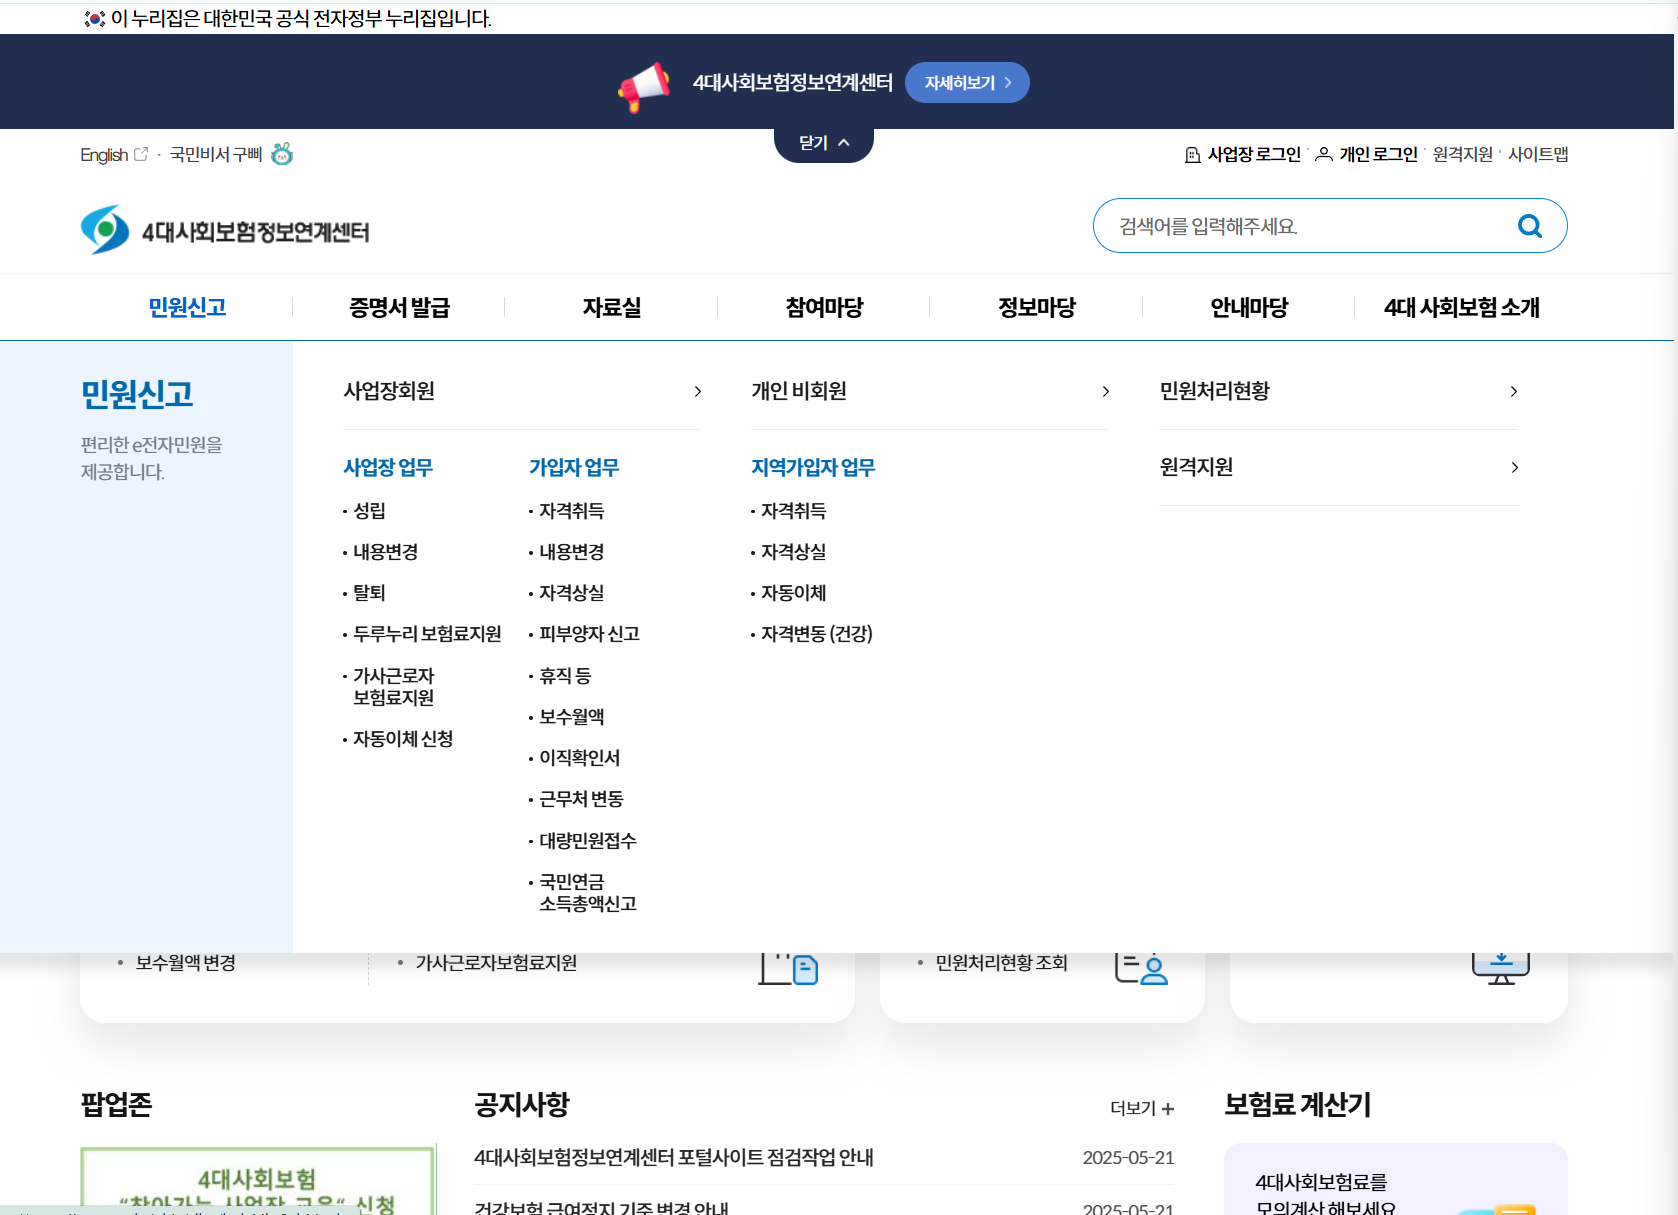
Task: Expand 민원처리현황 chevron arrow
Action: 1514,391
